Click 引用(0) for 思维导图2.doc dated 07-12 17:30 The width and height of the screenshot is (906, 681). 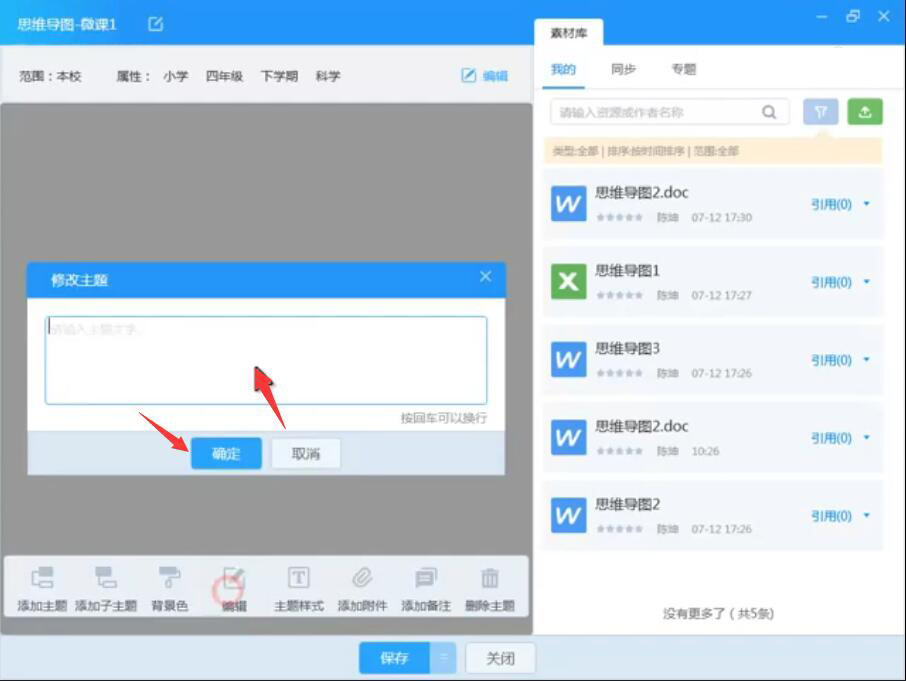coord(831,204)
